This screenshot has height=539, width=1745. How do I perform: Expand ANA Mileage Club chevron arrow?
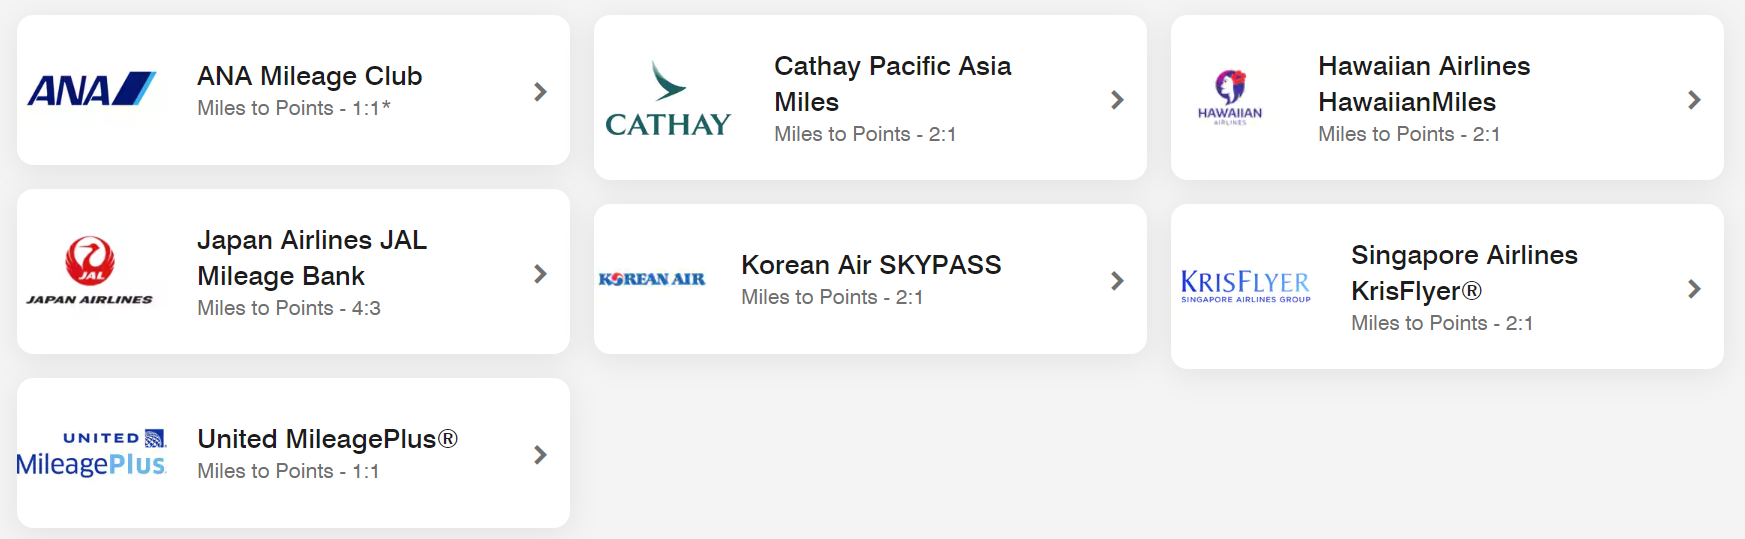[540, 92]
